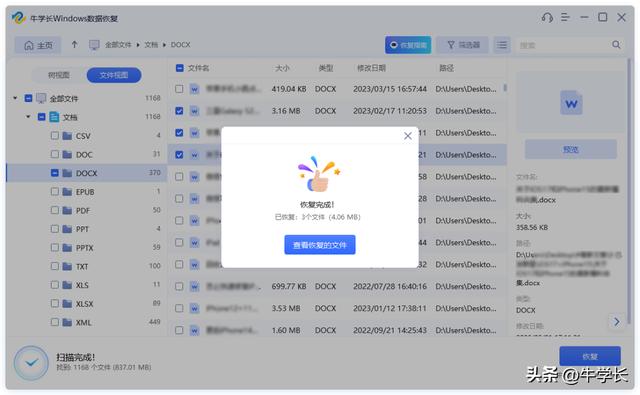This screenshot has height=395, width=640.
Task: Click the Word preview thumbnail
Action: pos(571,103)
